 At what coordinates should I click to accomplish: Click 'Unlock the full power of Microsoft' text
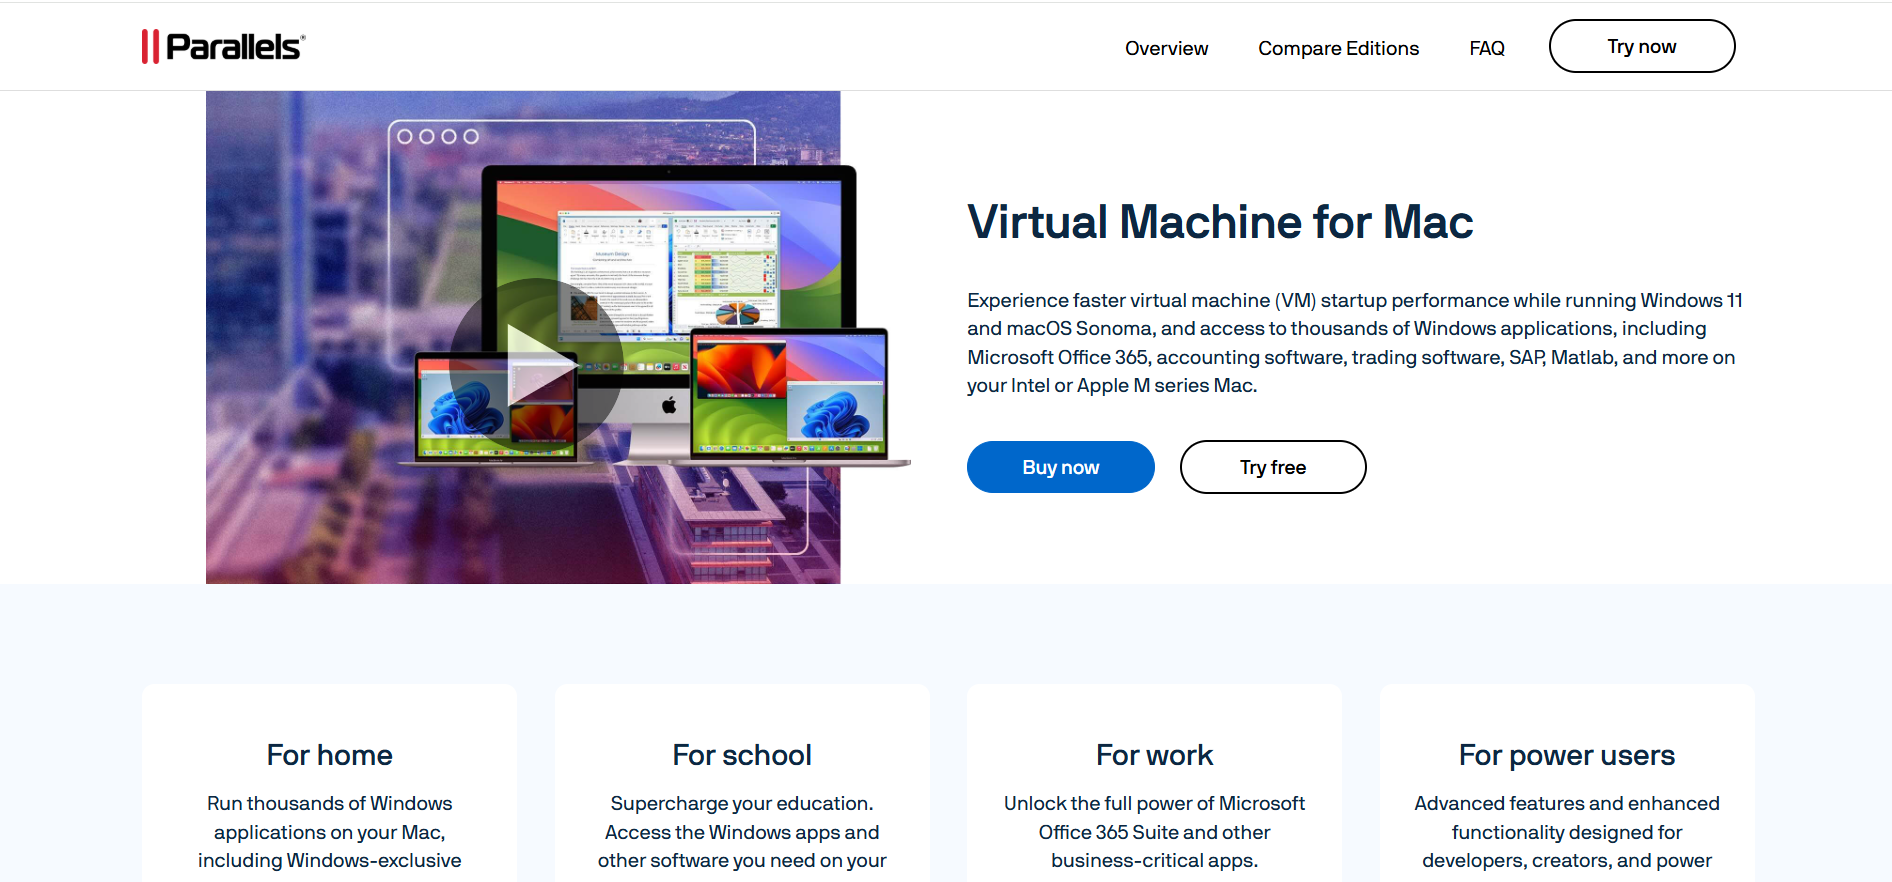click(x=1154, y=803)
